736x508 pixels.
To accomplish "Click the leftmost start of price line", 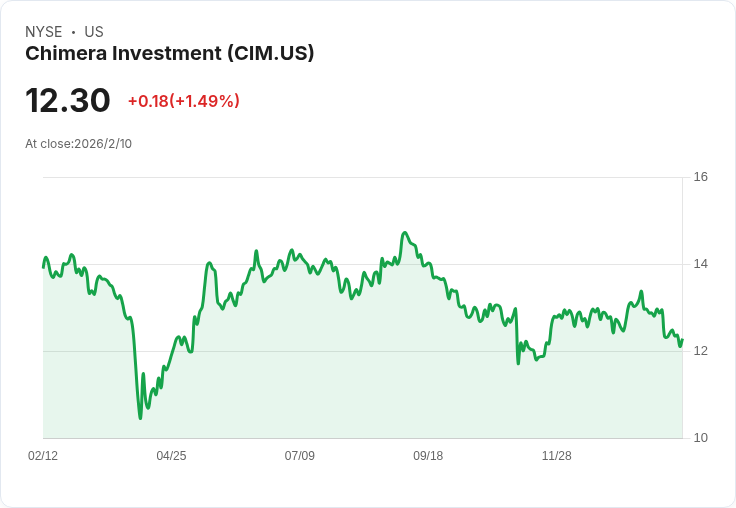I will click(43, 267).
